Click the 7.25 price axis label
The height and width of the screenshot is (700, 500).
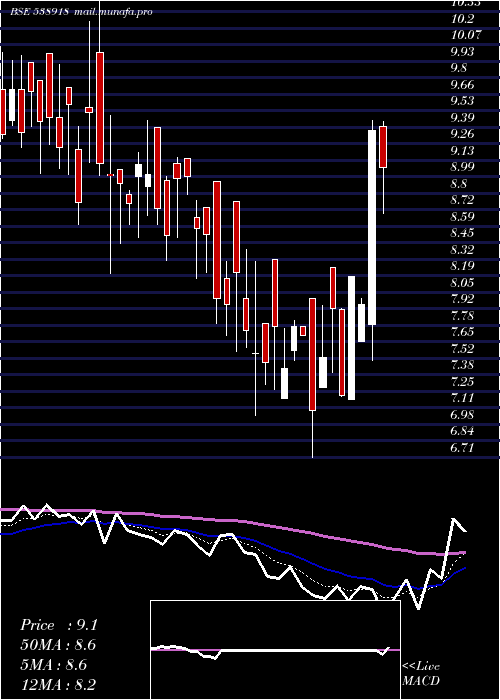point(462,382)
